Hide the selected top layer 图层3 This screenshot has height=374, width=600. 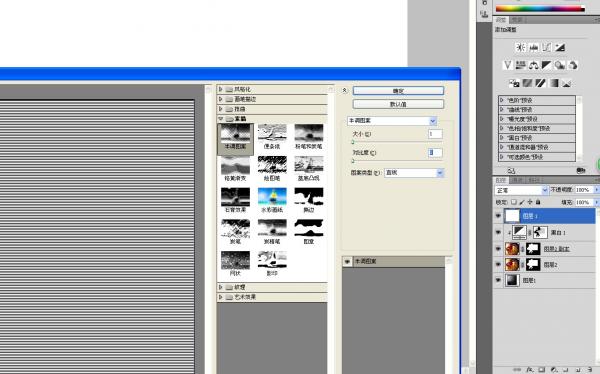pos(498,216)
